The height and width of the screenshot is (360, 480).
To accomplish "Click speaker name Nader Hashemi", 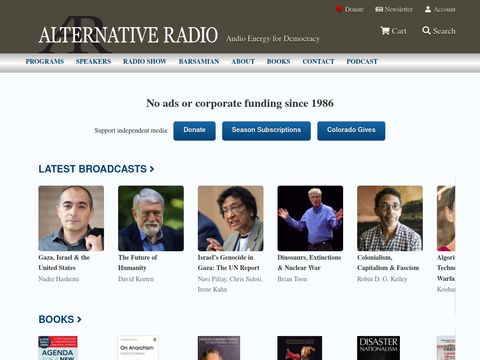I will [x=59, y=279].
